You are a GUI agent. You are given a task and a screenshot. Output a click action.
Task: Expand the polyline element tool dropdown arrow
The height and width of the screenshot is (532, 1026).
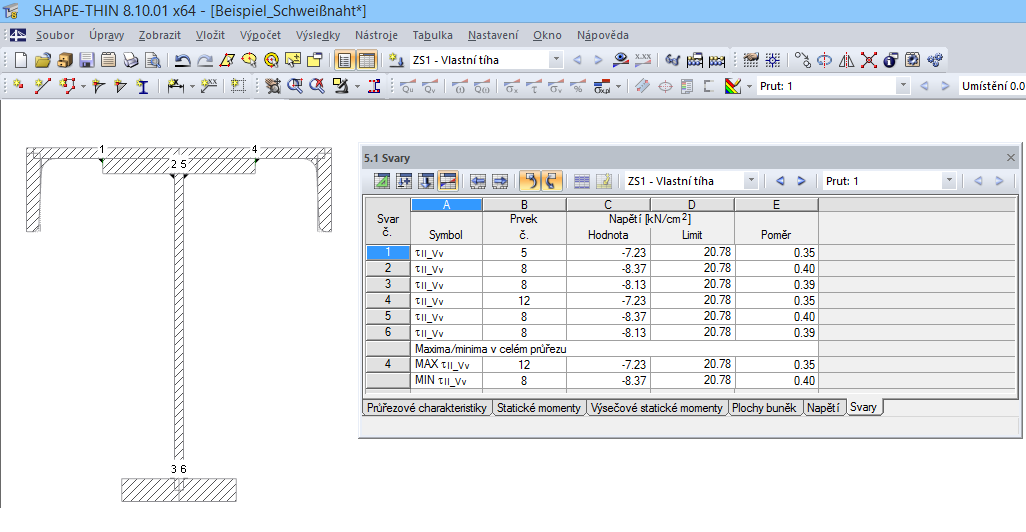83,86
